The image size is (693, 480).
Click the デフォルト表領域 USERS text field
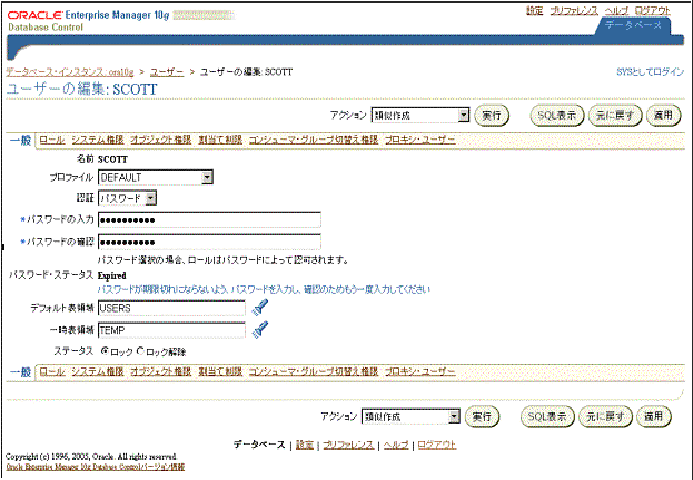[171, 308]
